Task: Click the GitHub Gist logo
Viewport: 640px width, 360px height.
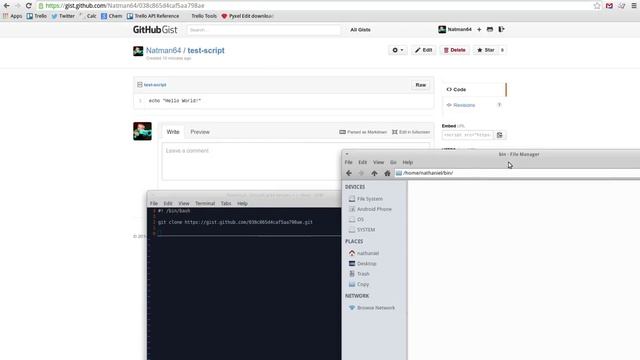Action: coord(155,30)
